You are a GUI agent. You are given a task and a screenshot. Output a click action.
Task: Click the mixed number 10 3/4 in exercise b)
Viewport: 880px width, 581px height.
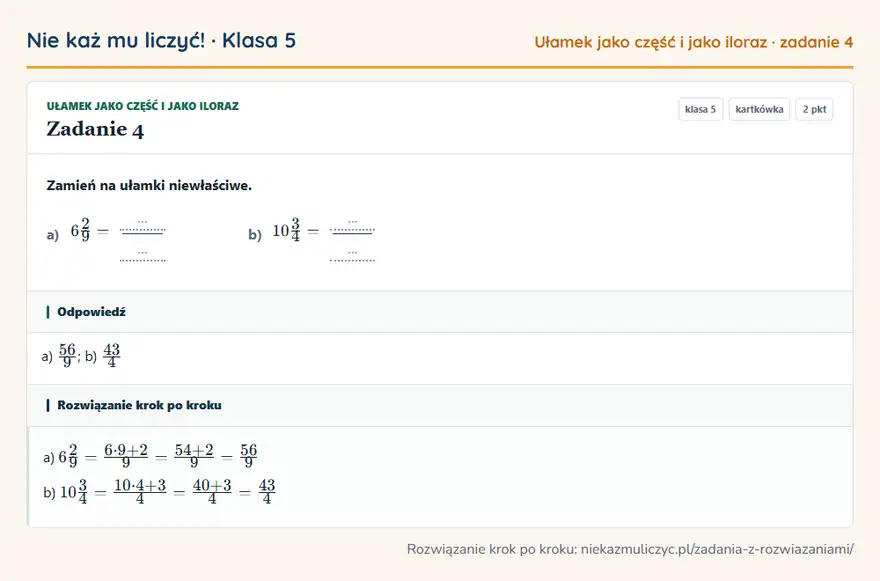[x=286, y=230]
